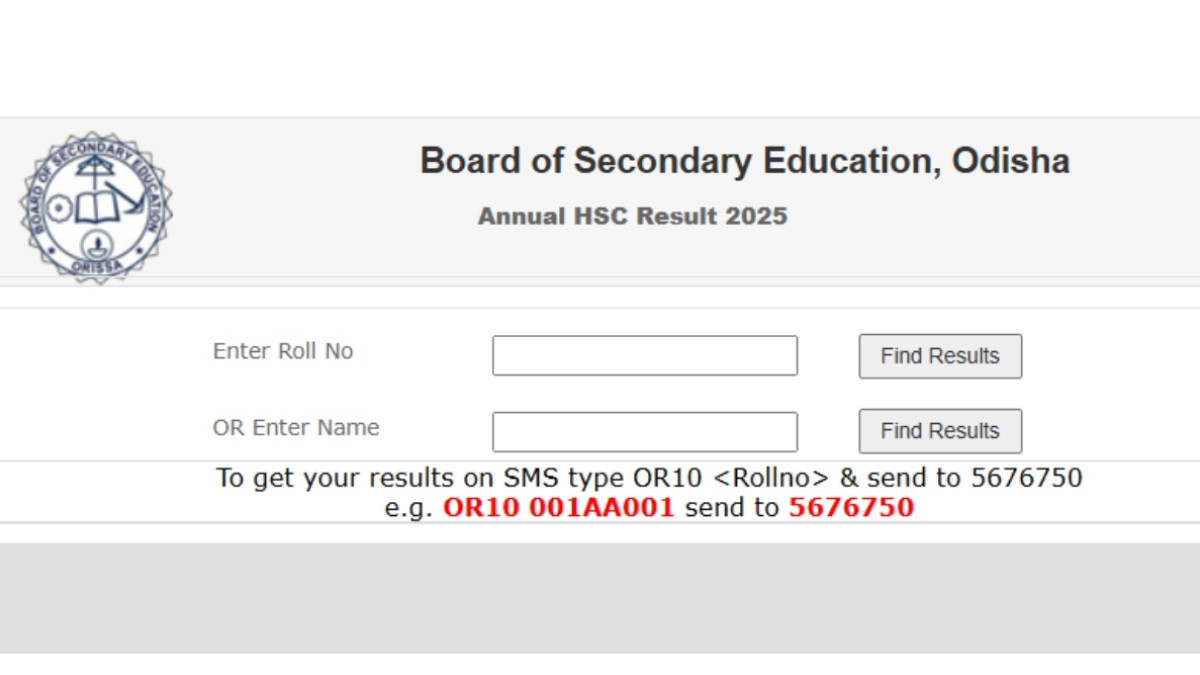Click 'send to' between the red example texts
1200x675 pixels.
point(731,508)
